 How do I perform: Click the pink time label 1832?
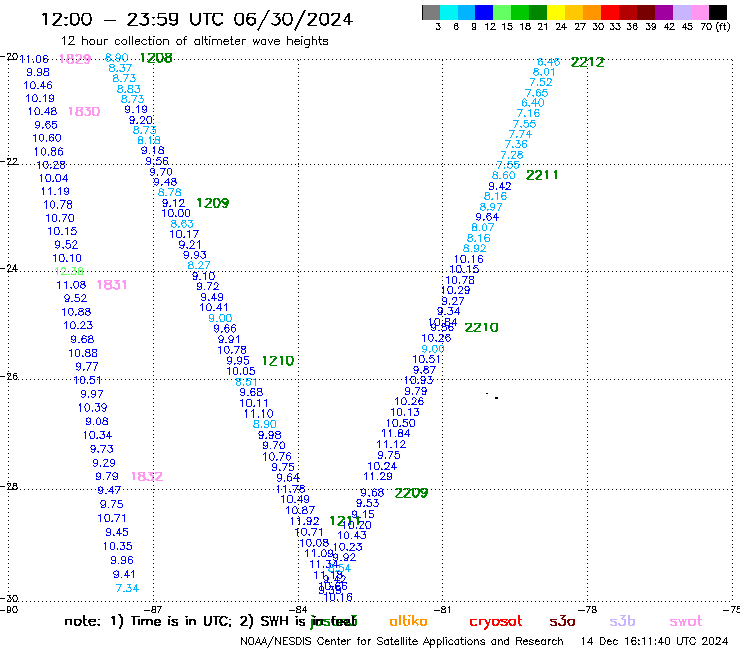(147, 476)
